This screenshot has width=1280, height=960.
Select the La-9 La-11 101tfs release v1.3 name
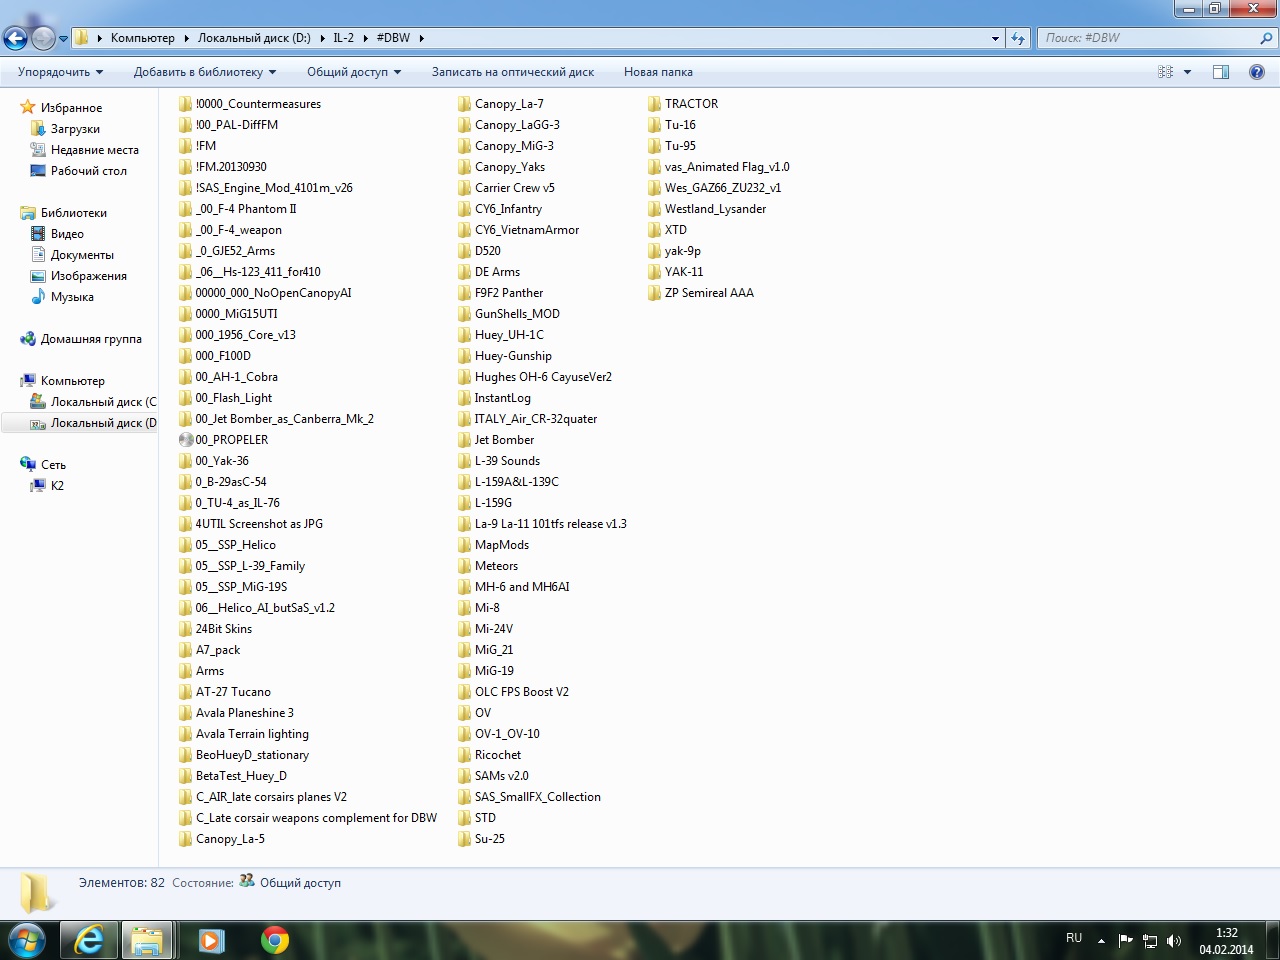coord(551,524)
